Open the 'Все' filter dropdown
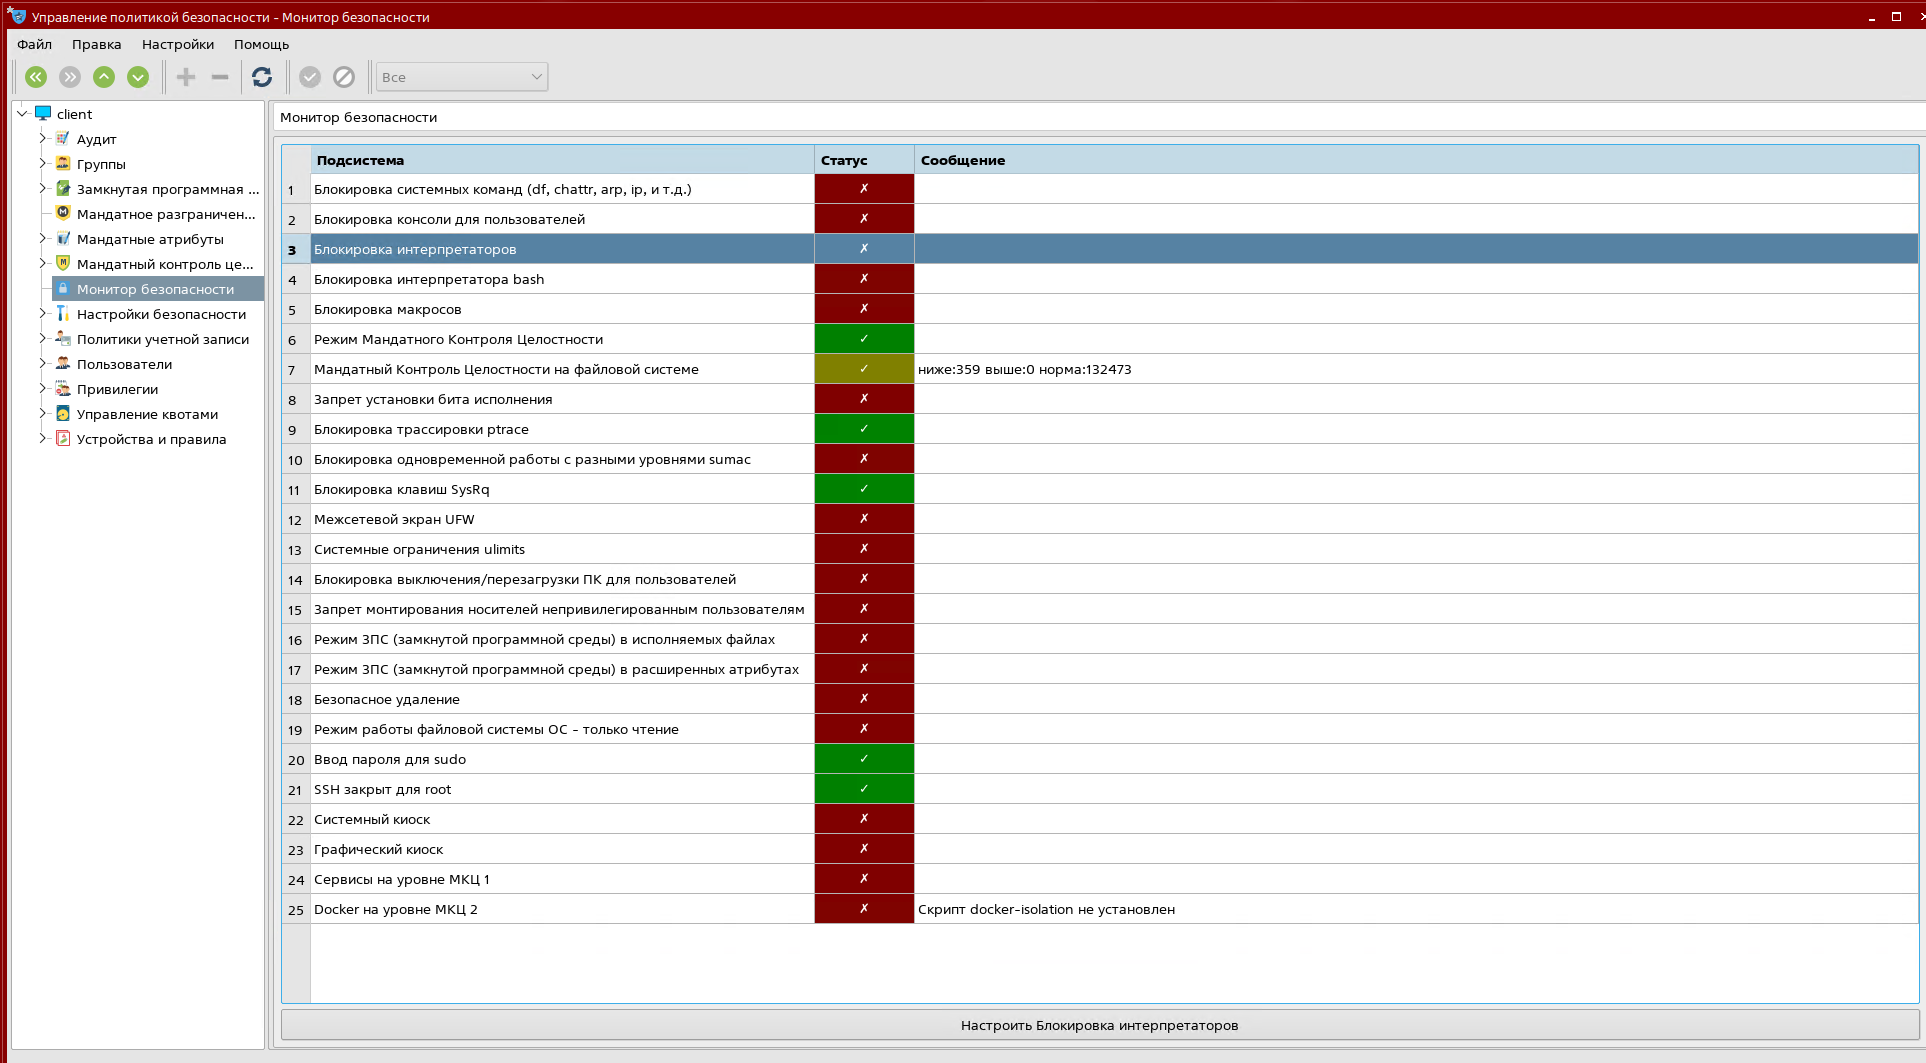 tap(462, 77)
